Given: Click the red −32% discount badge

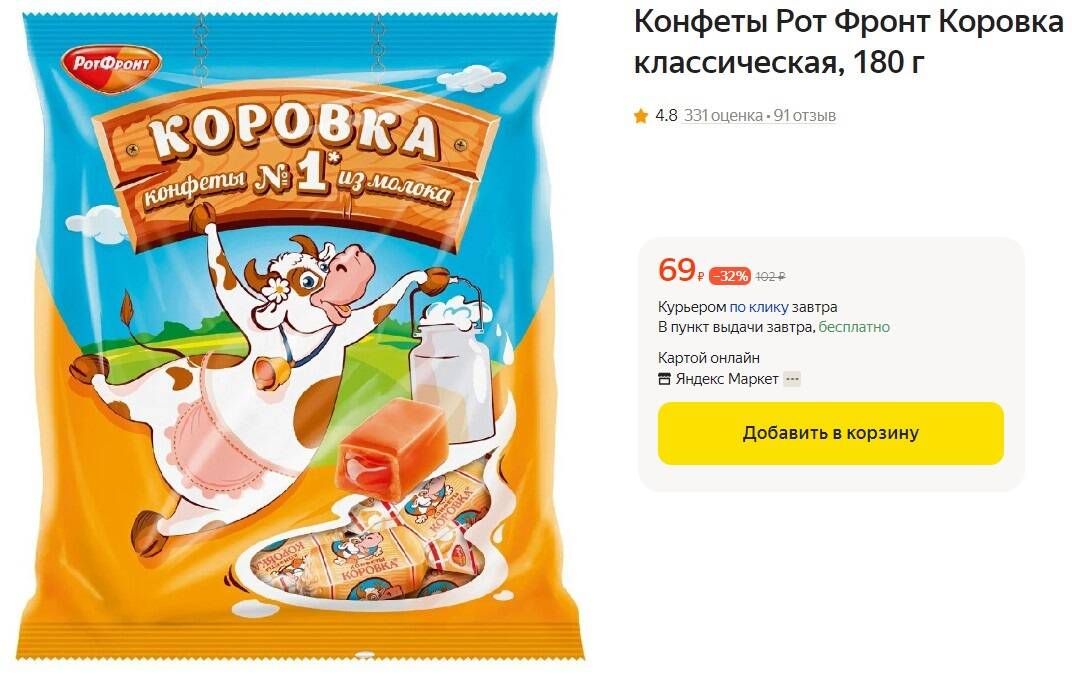Looking at the screenshot, I should click(x=730, y=276).
